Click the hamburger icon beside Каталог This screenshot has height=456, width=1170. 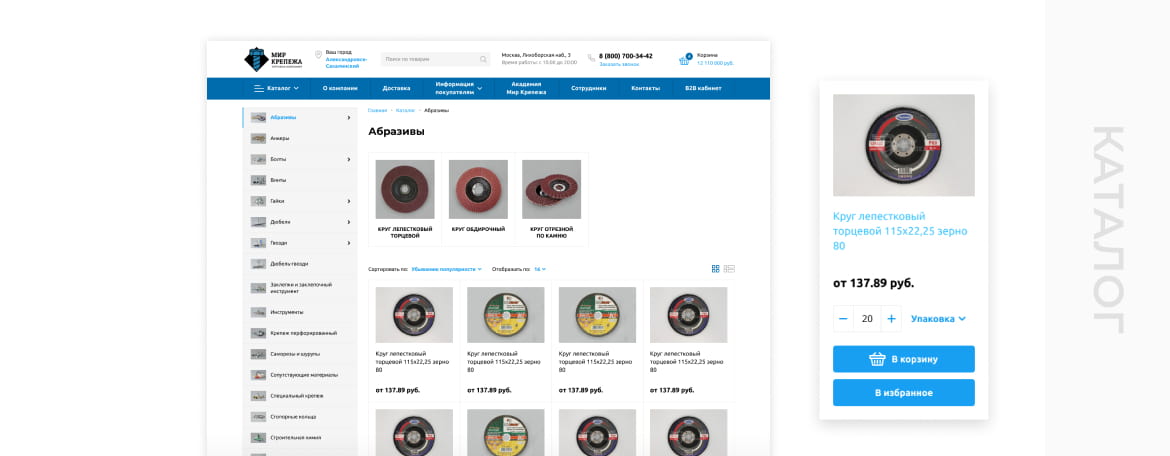click(x=259, y=88)
